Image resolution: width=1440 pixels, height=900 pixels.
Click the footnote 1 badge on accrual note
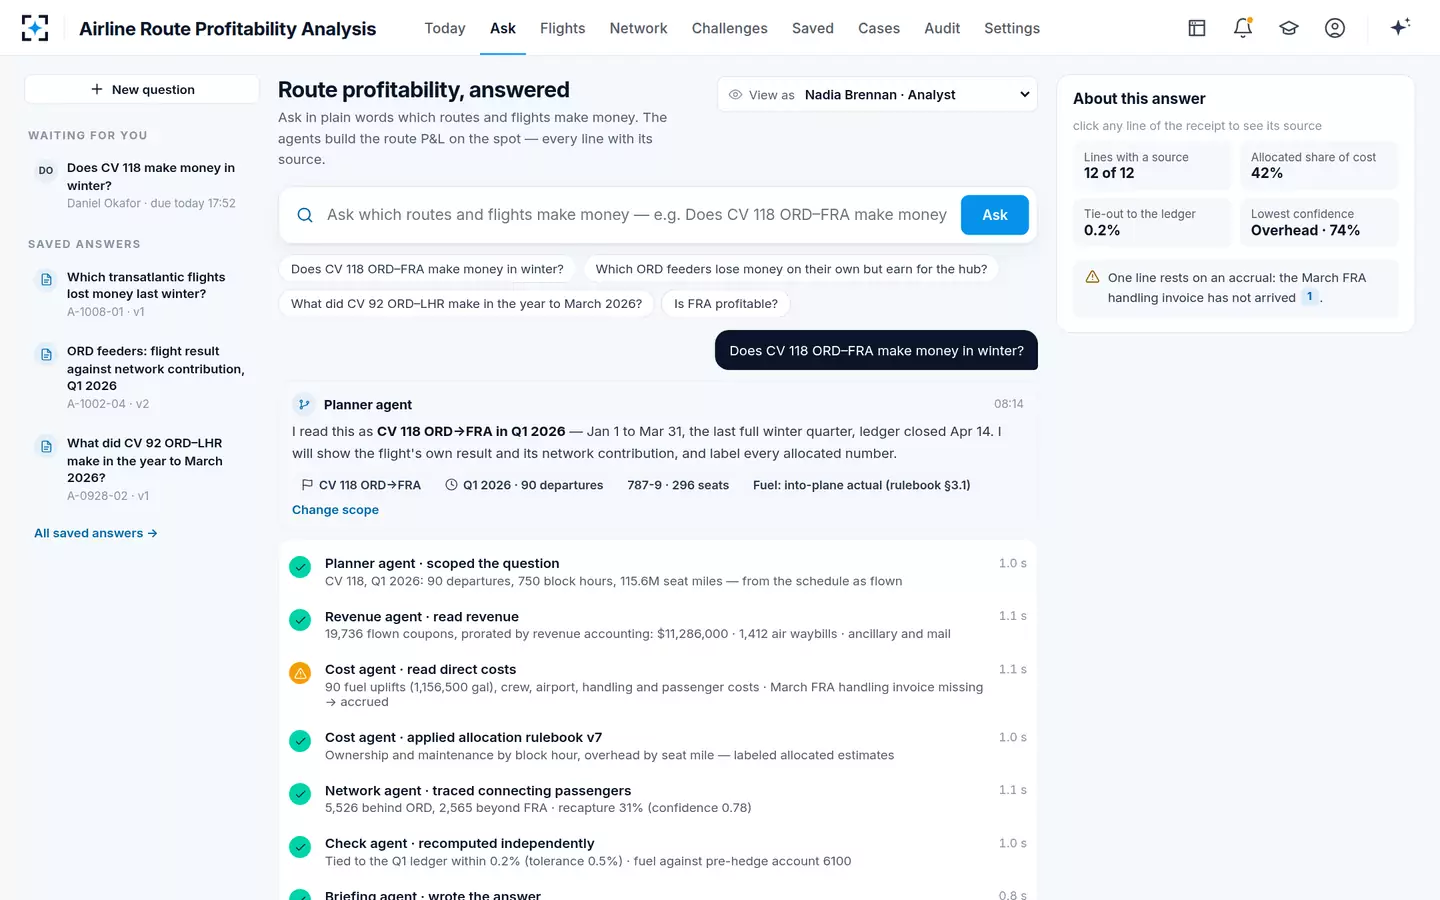1309,297
